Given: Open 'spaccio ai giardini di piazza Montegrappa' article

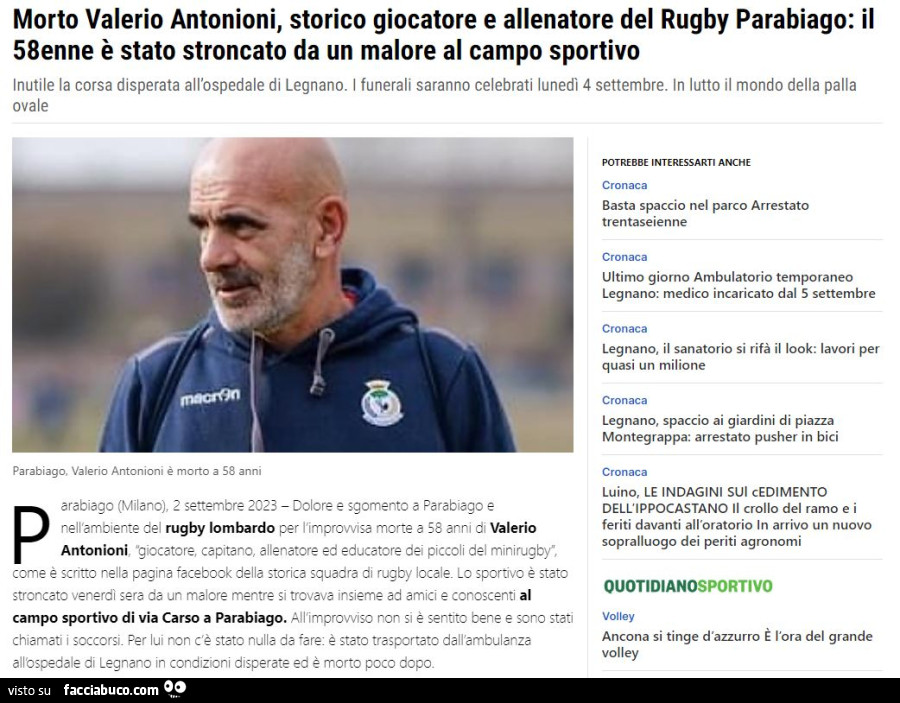Looking at the screenshot, I should click(x=720, y=428).
